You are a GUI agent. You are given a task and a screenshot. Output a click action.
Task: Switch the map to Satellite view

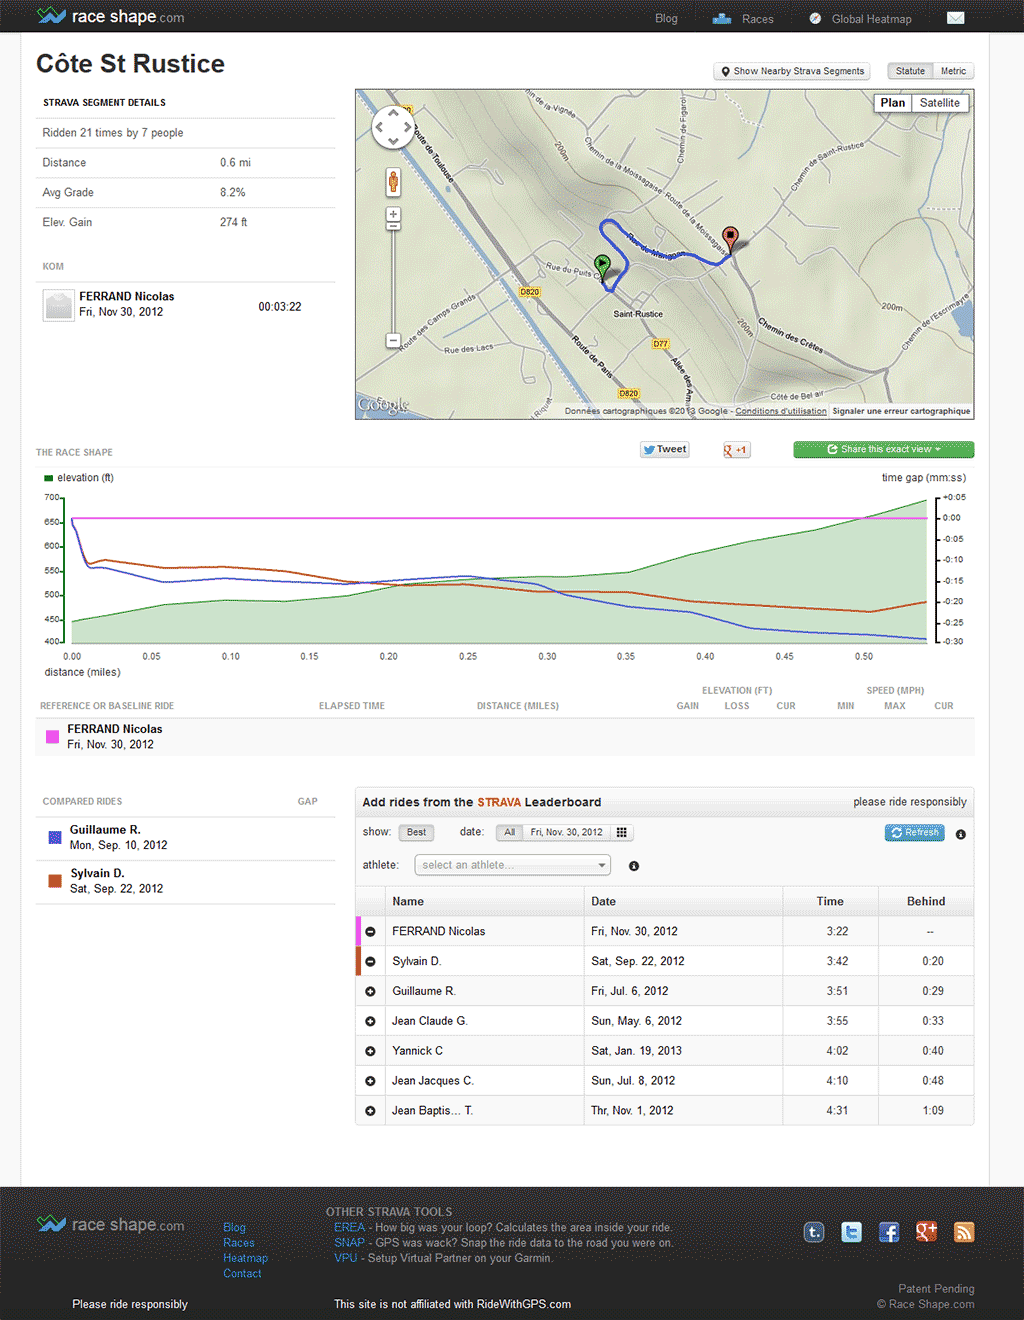[x=940, y=103]
